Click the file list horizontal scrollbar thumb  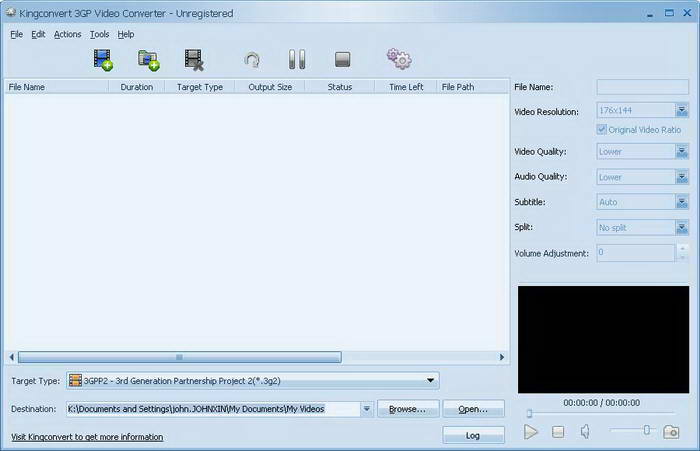[x=179, y=357]
